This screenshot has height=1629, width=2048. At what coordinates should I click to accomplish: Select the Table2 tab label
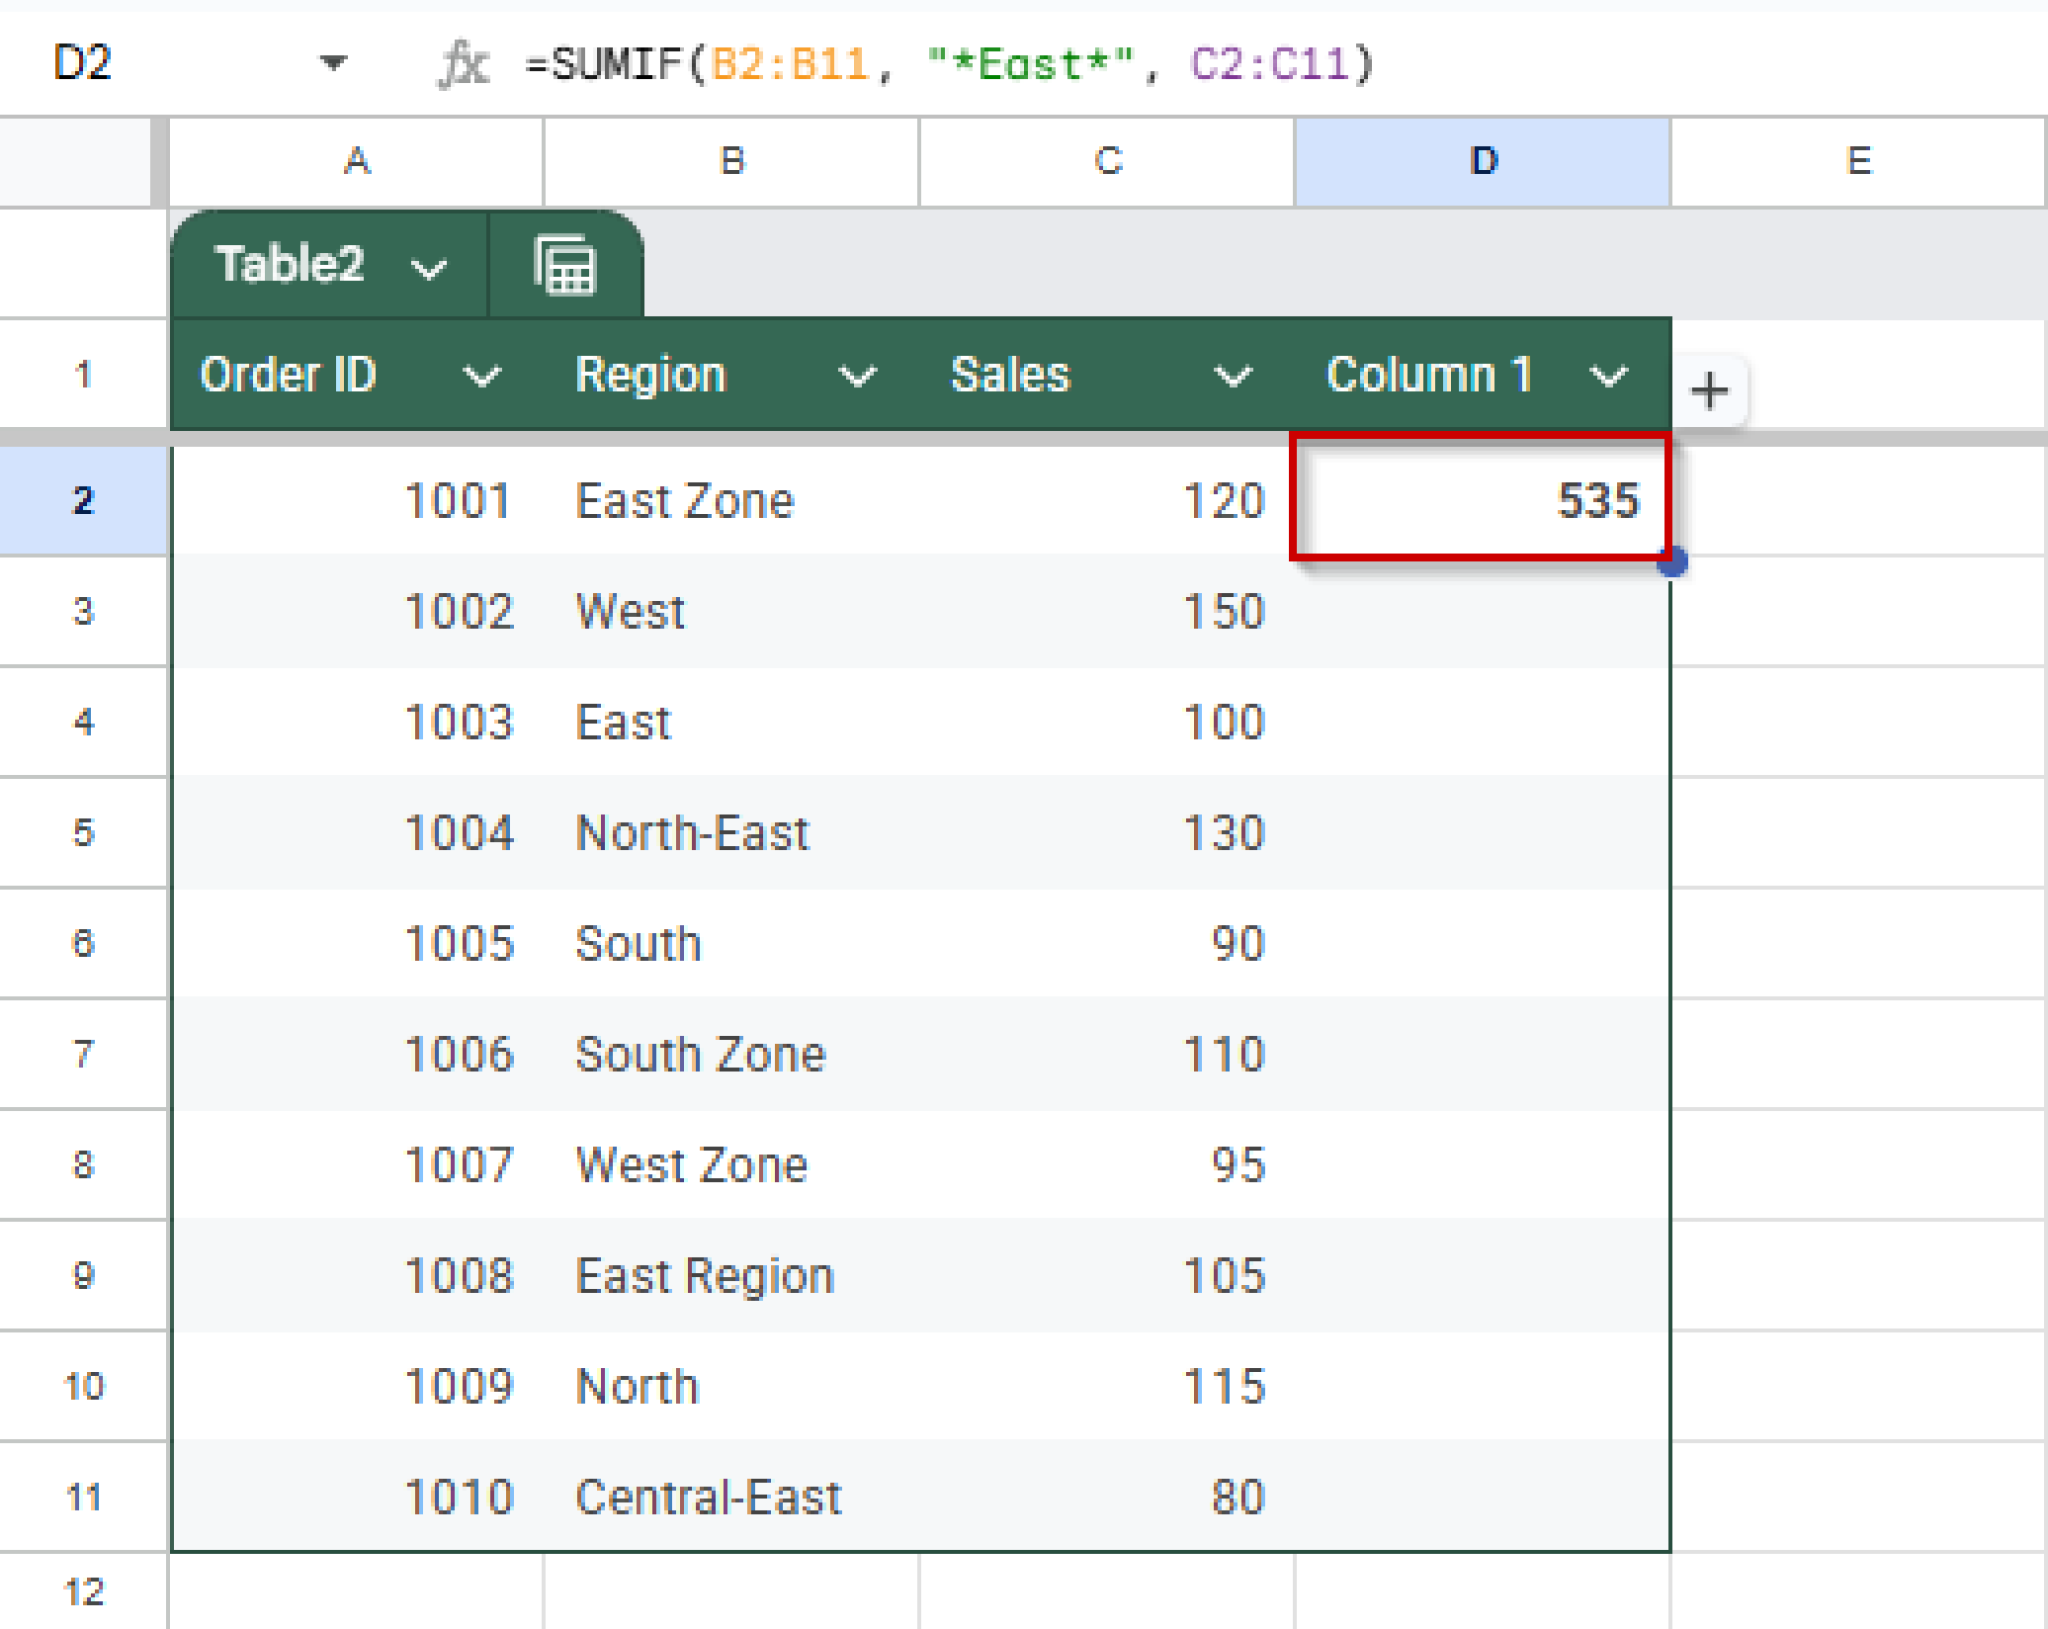click(290, 265)
